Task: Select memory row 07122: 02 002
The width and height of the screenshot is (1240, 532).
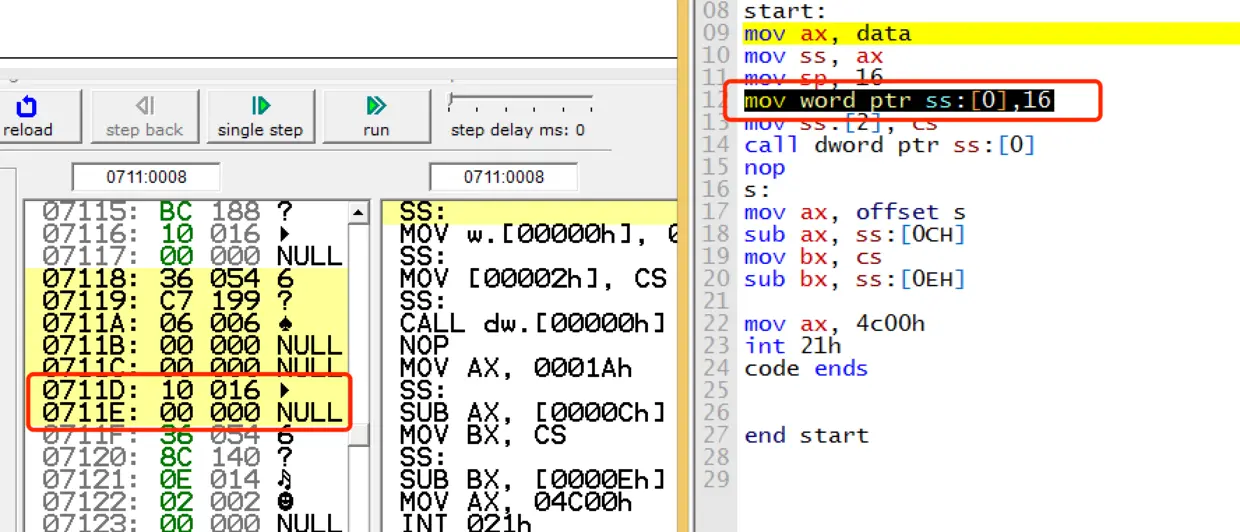Action: [185, 499]
